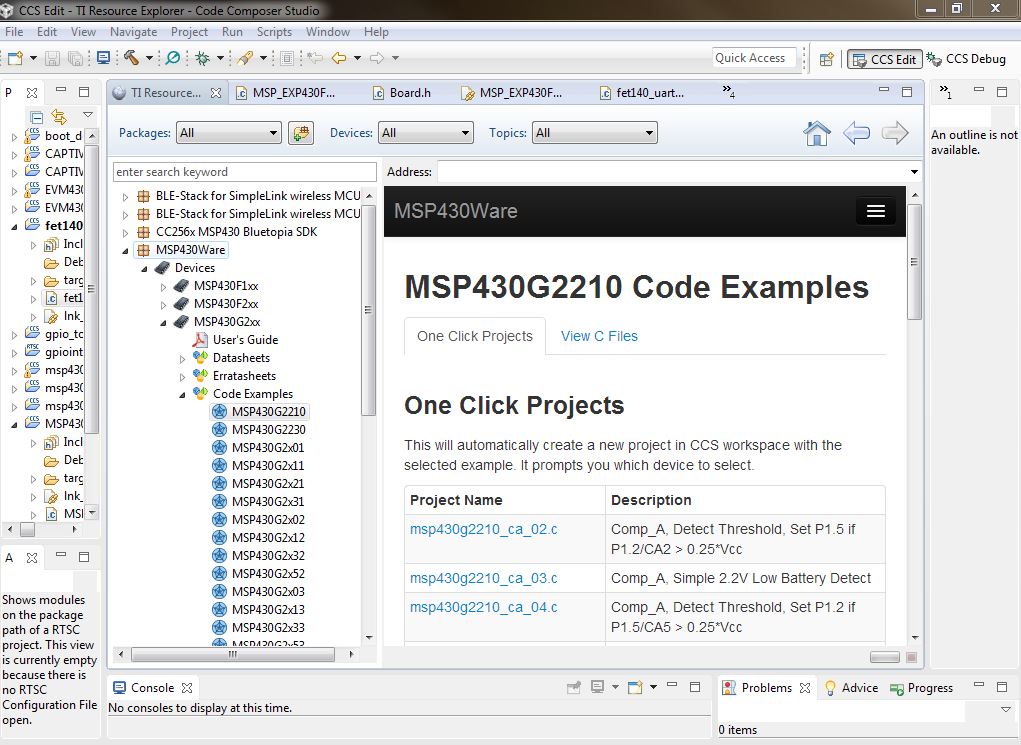Show hidden editor tabs list
Screen dimensions: 1021x745
(729, 92)
